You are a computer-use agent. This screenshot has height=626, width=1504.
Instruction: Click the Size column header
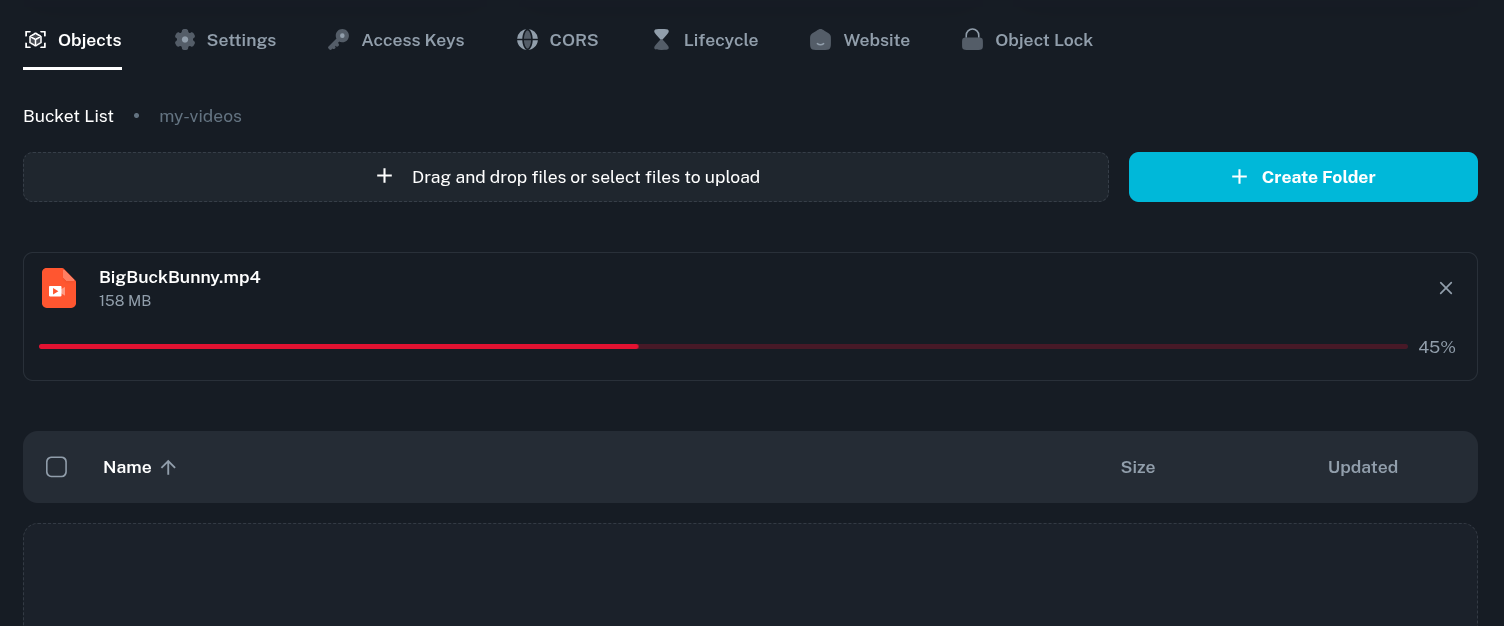pyautogui.click(x=1137, y=467)
